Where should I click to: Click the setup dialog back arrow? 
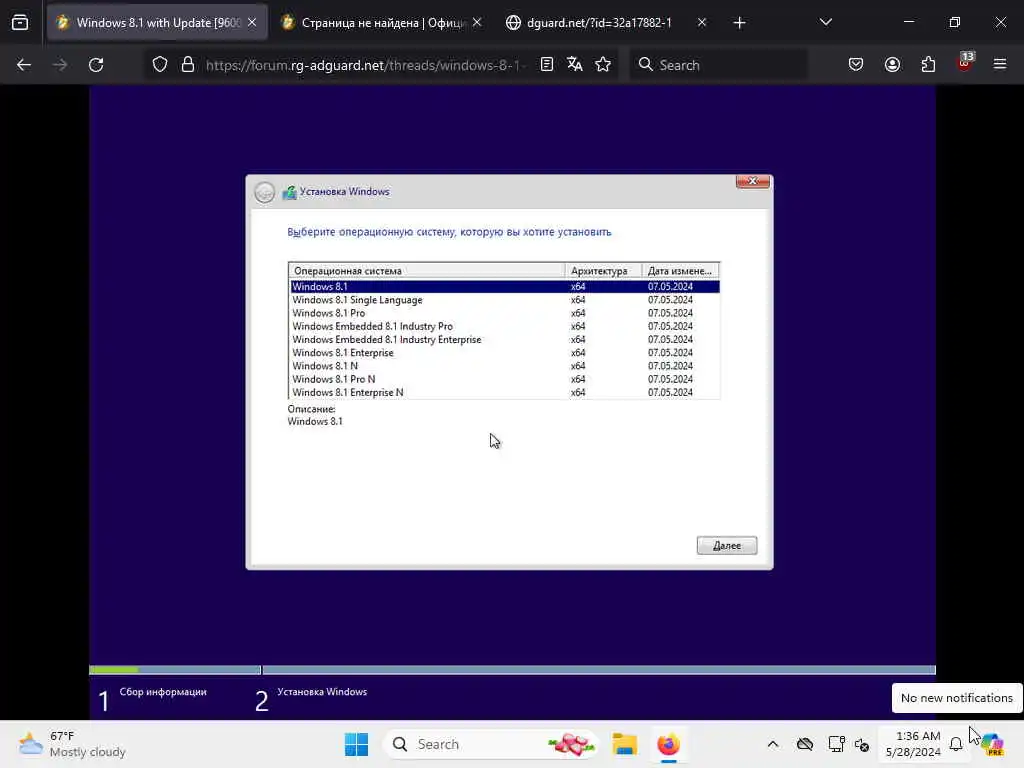[264, 192]
